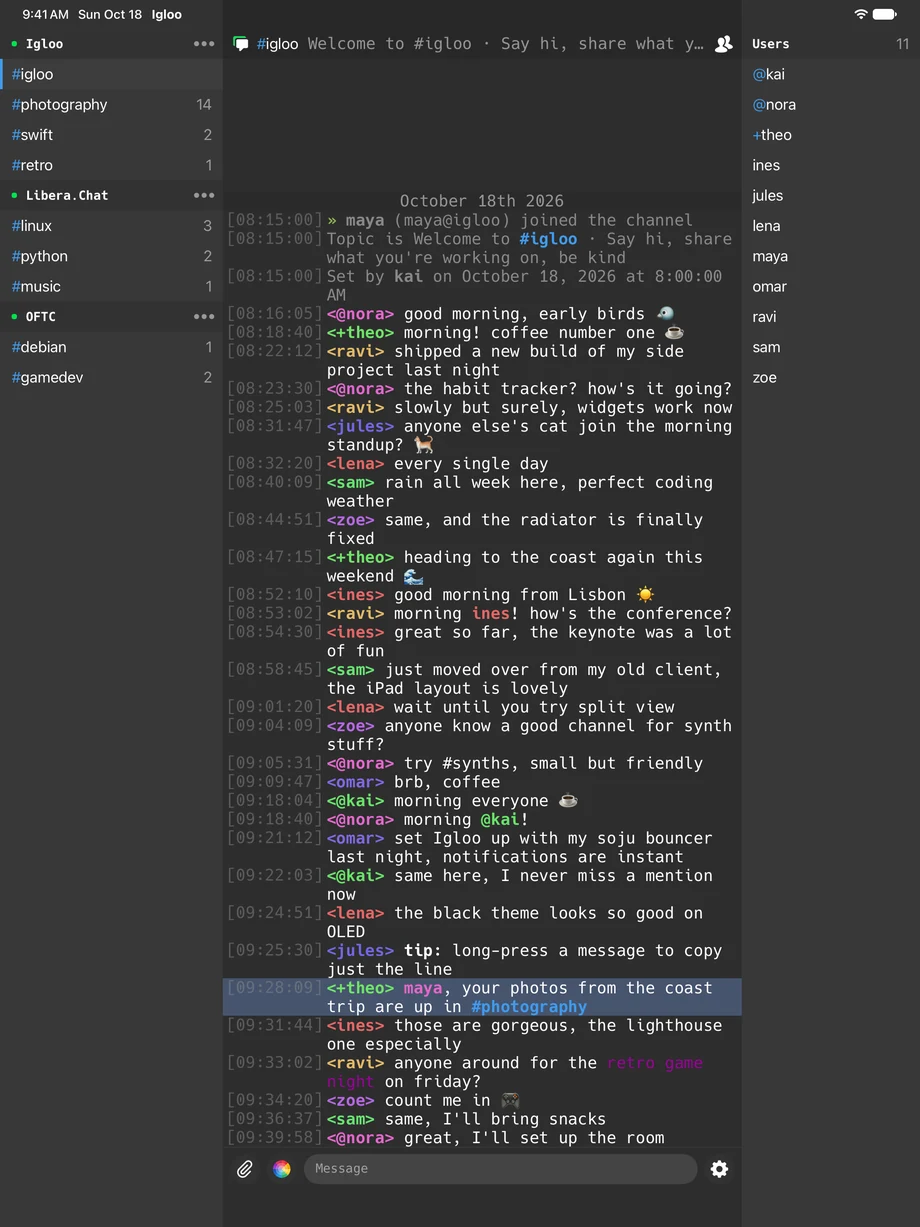Click the battery status icon
920x1227 pixels.
tap(885, 14)
